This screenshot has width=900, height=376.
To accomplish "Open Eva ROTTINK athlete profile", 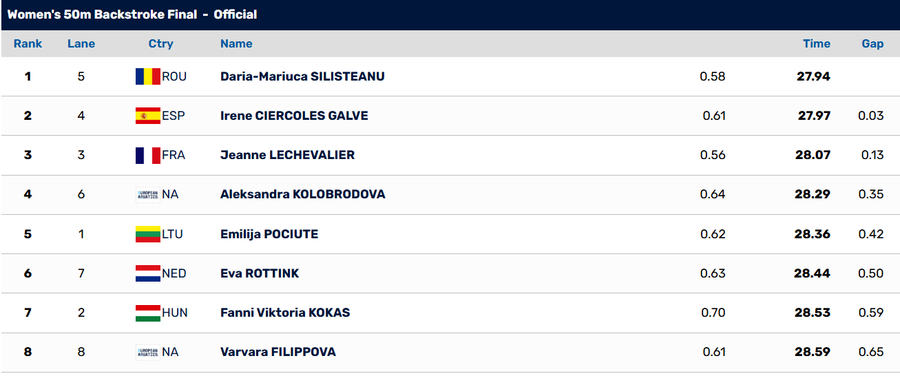I will (x=259, y=273).
